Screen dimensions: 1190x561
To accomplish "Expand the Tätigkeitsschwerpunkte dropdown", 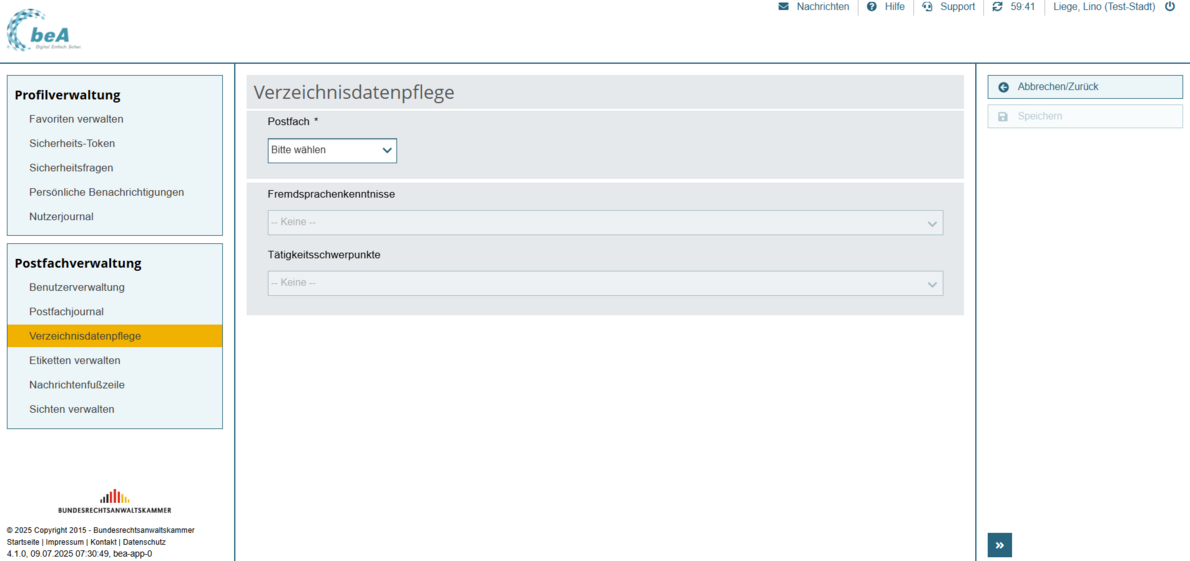I will coord(605,284).
